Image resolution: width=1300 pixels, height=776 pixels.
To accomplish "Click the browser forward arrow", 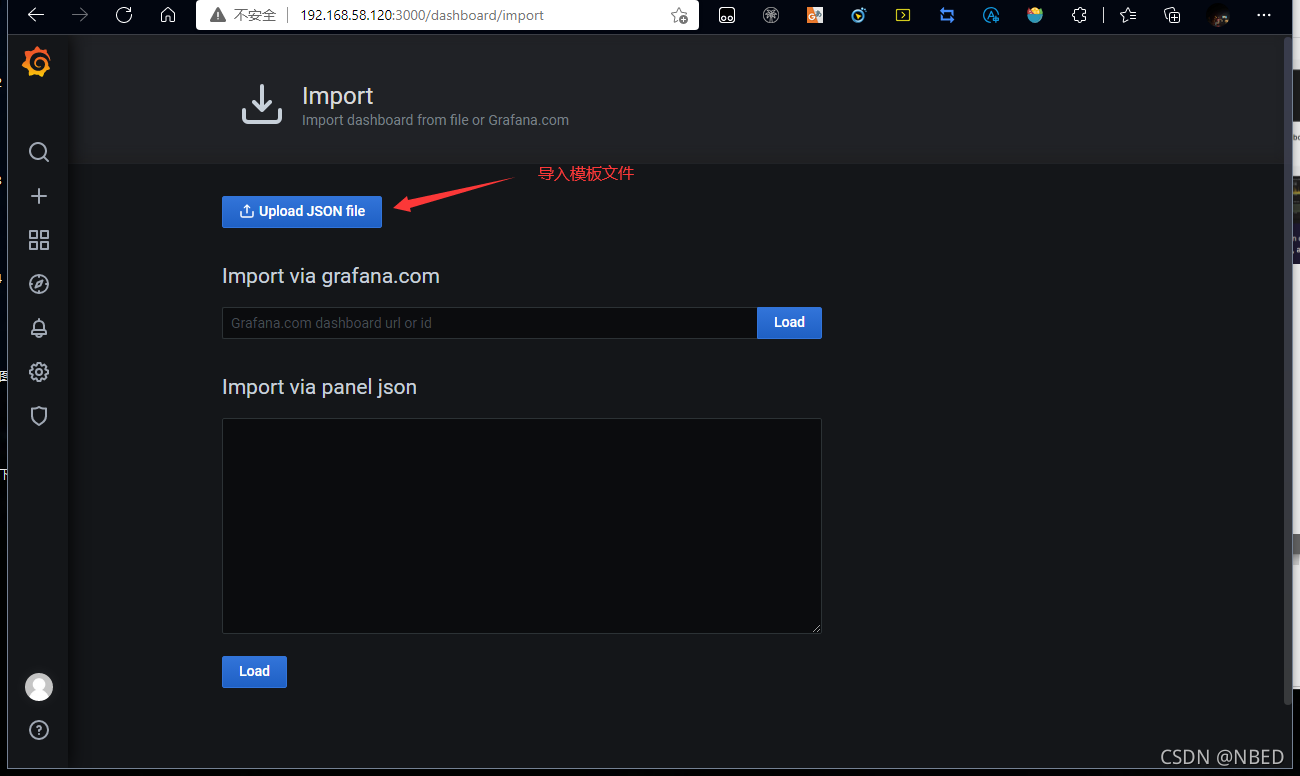I will (80, 15).
